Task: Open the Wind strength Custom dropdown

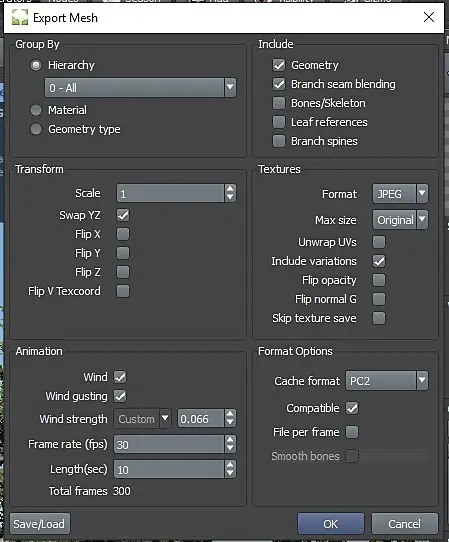Action: pyautogui.click(x=142, y=419)
